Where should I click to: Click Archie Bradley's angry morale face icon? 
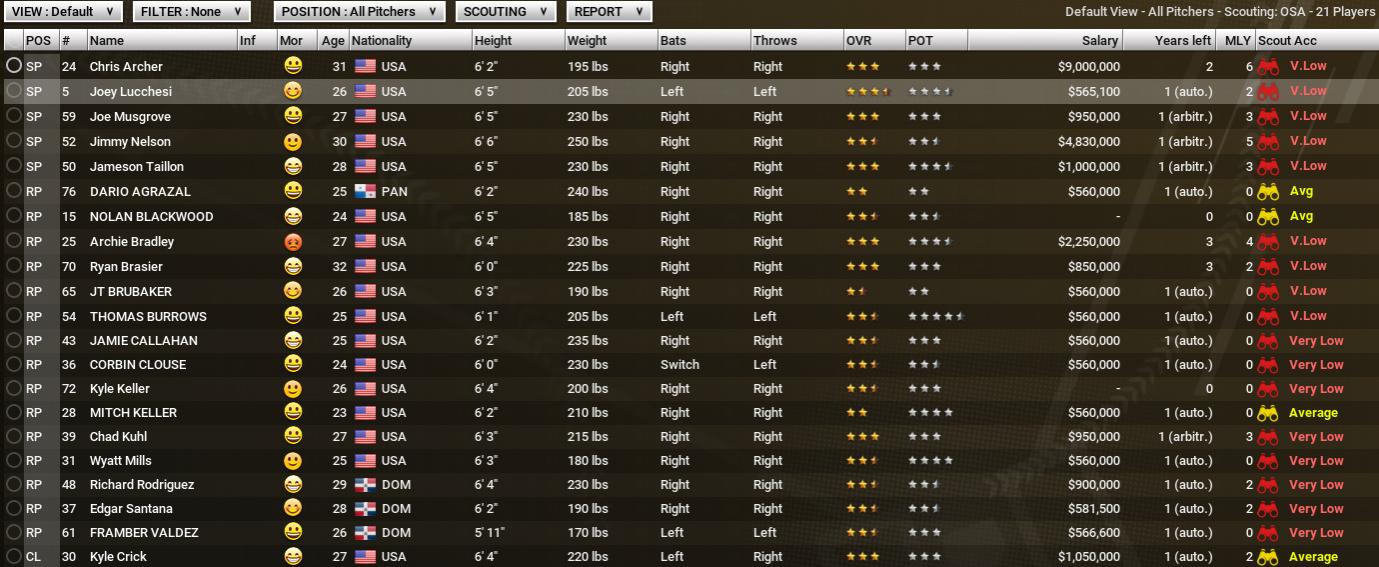point(293,241)
